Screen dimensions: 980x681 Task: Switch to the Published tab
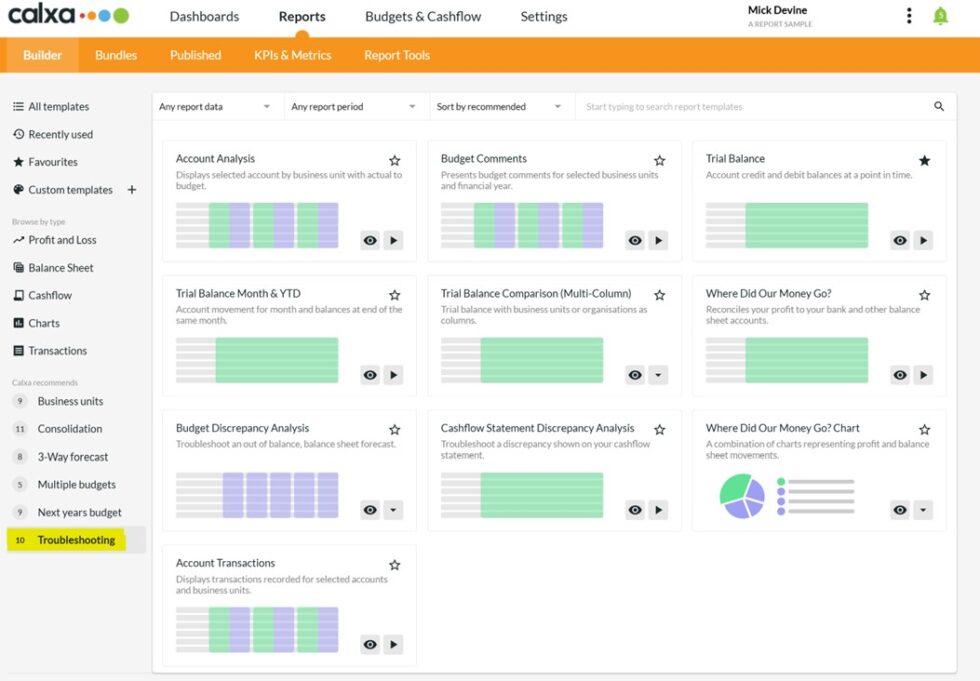(195, 55)
